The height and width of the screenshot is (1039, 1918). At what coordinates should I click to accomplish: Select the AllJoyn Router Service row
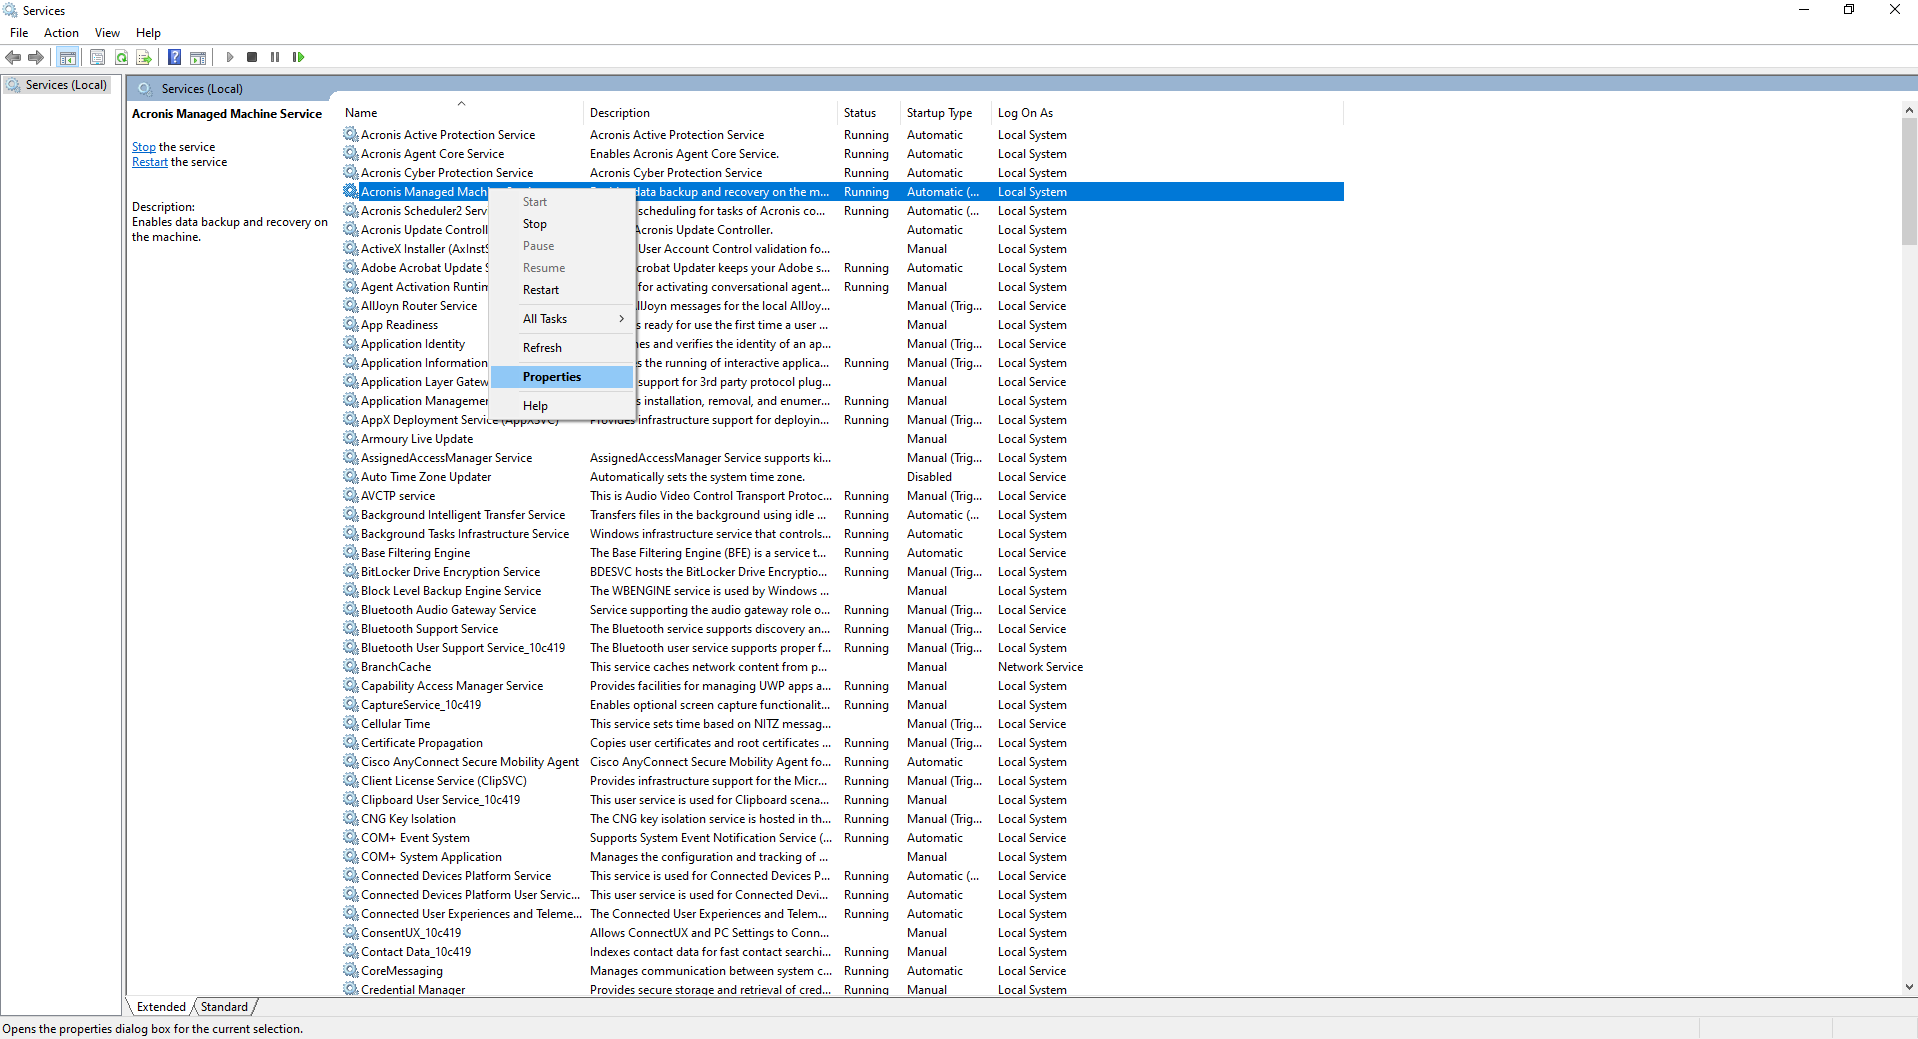[842, 306]
